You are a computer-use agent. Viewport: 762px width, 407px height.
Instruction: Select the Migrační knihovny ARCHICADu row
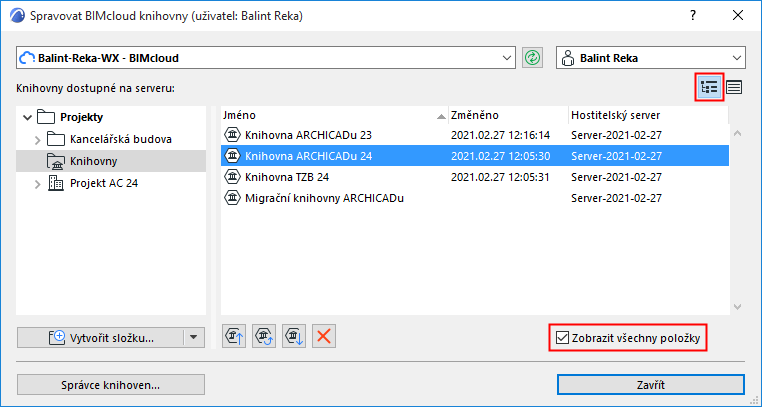(475, 198)
